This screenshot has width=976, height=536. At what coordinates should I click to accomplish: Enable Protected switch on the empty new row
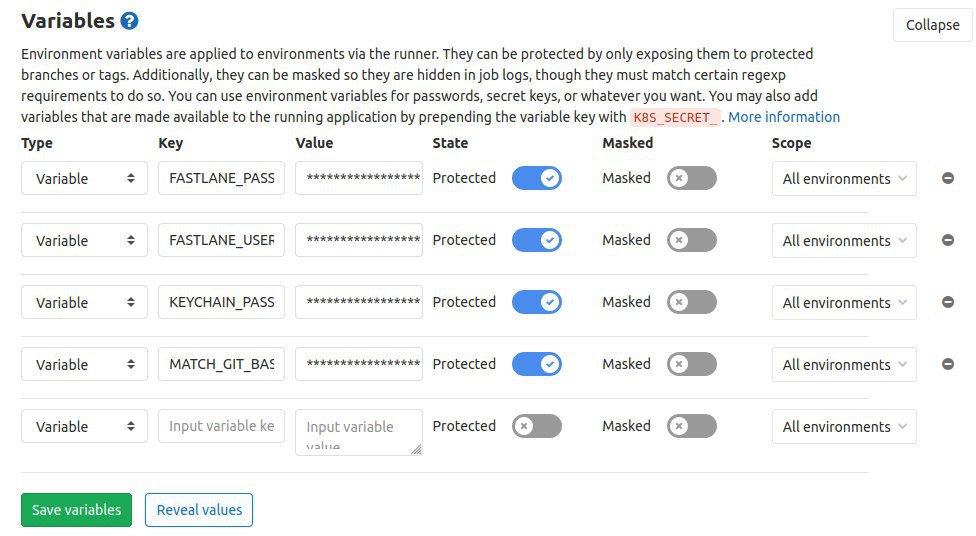point(537,426)
